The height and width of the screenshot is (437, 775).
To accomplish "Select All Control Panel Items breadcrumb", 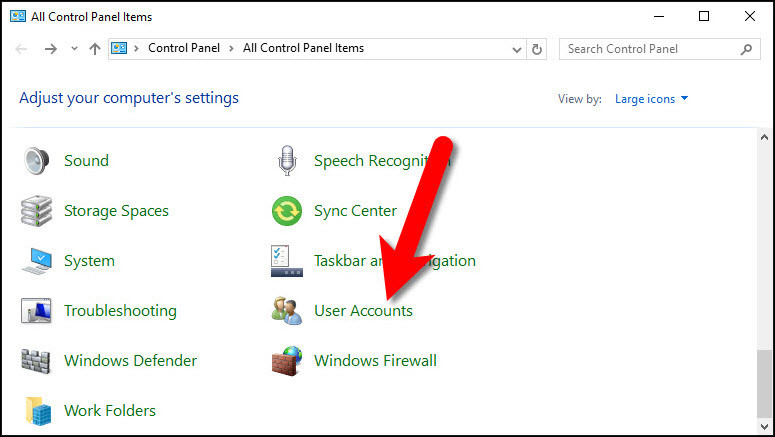I will 303,48.
